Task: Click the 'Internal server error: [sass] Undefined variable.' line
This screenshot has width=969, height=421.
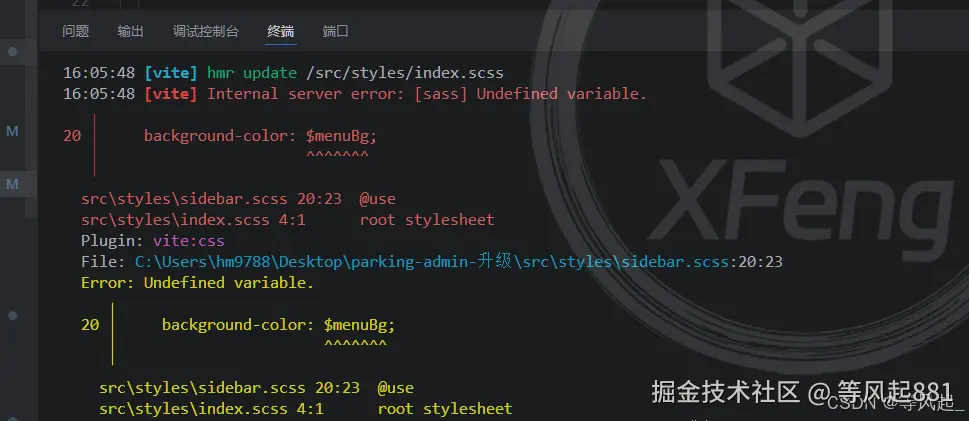Action: click(355, 94)
